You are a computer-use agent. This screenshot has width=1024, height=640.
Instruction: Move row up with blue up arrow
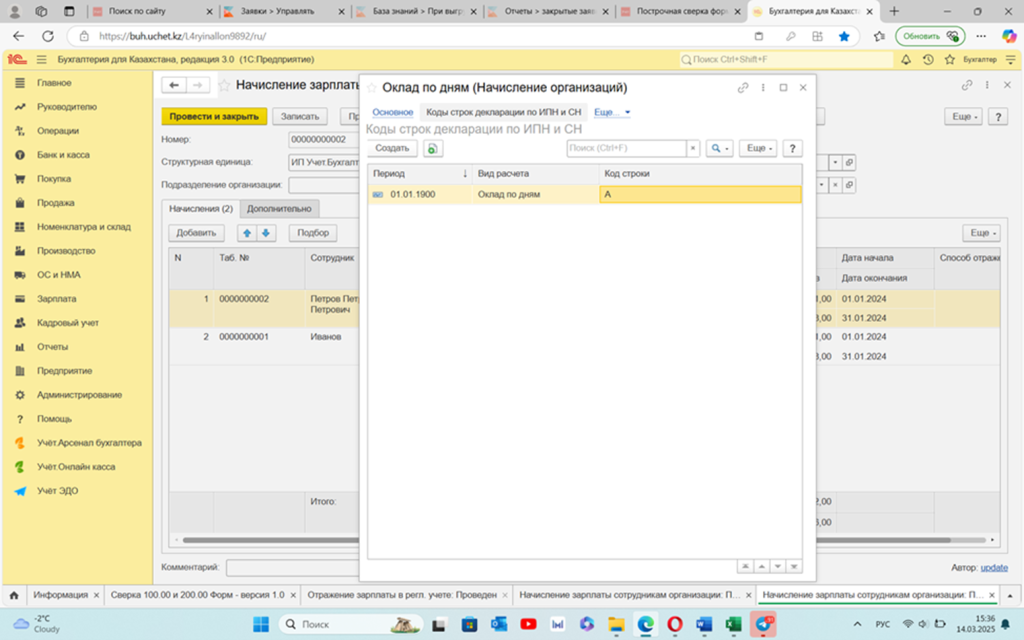point(247,233)
